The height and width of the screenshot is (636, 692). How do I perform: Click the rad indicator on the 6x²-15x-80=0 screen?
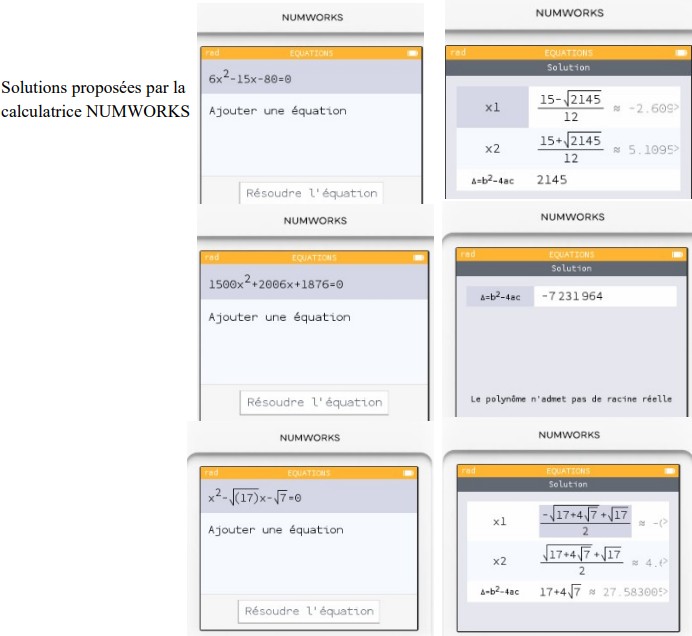(x=211, y=53)
